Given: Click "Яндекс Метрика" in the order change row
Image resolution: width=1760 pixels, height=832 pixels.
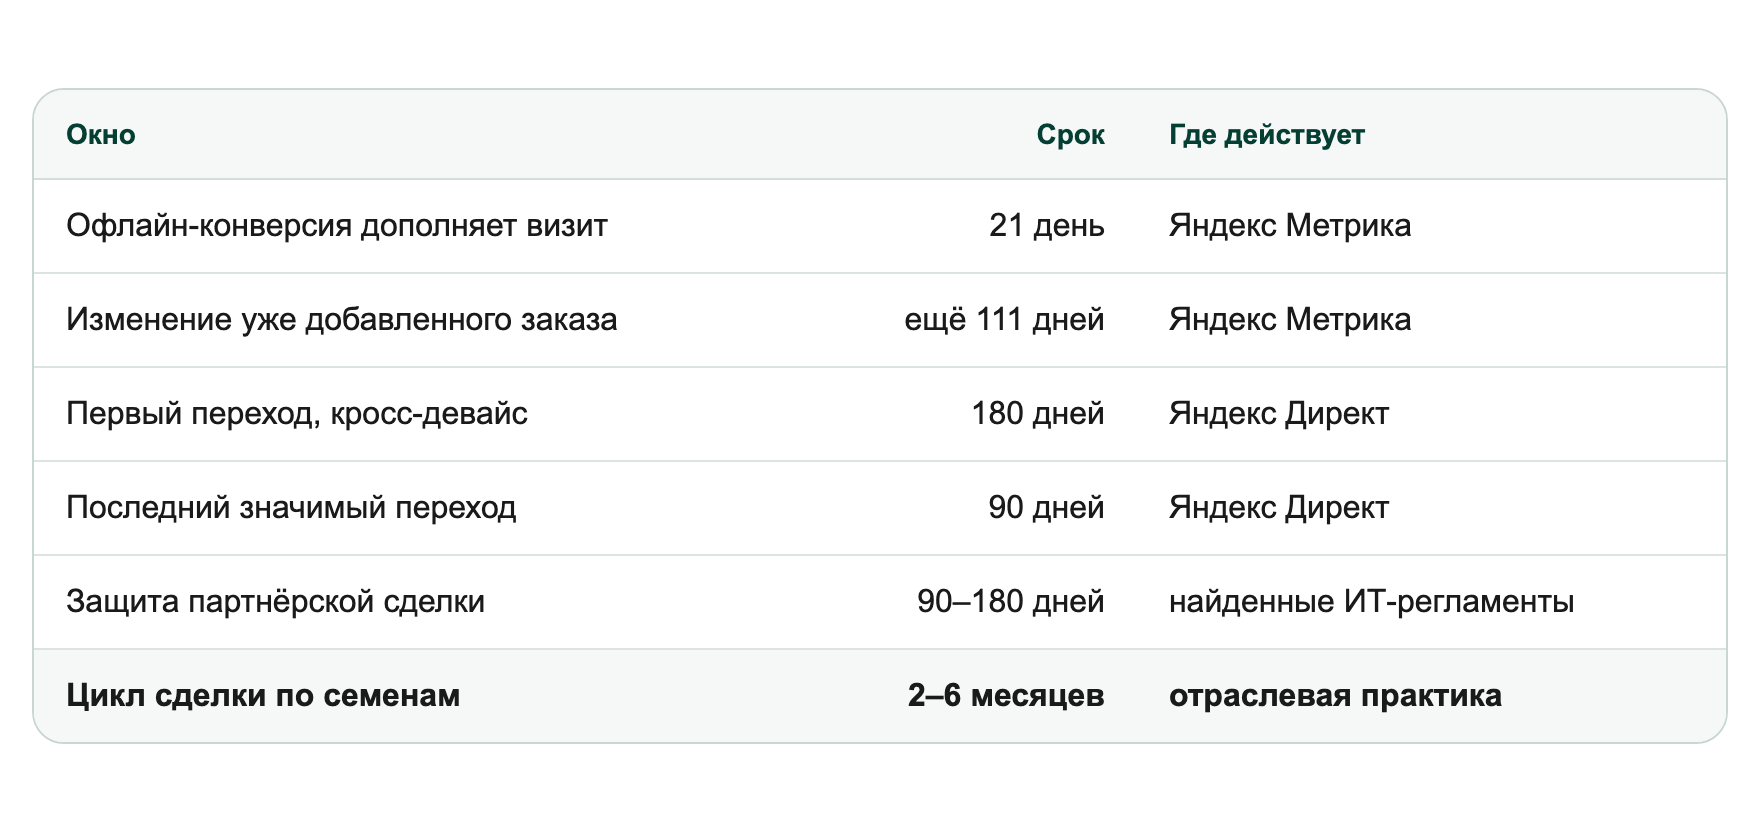Looking at the screenshot, I should 1290,320.
